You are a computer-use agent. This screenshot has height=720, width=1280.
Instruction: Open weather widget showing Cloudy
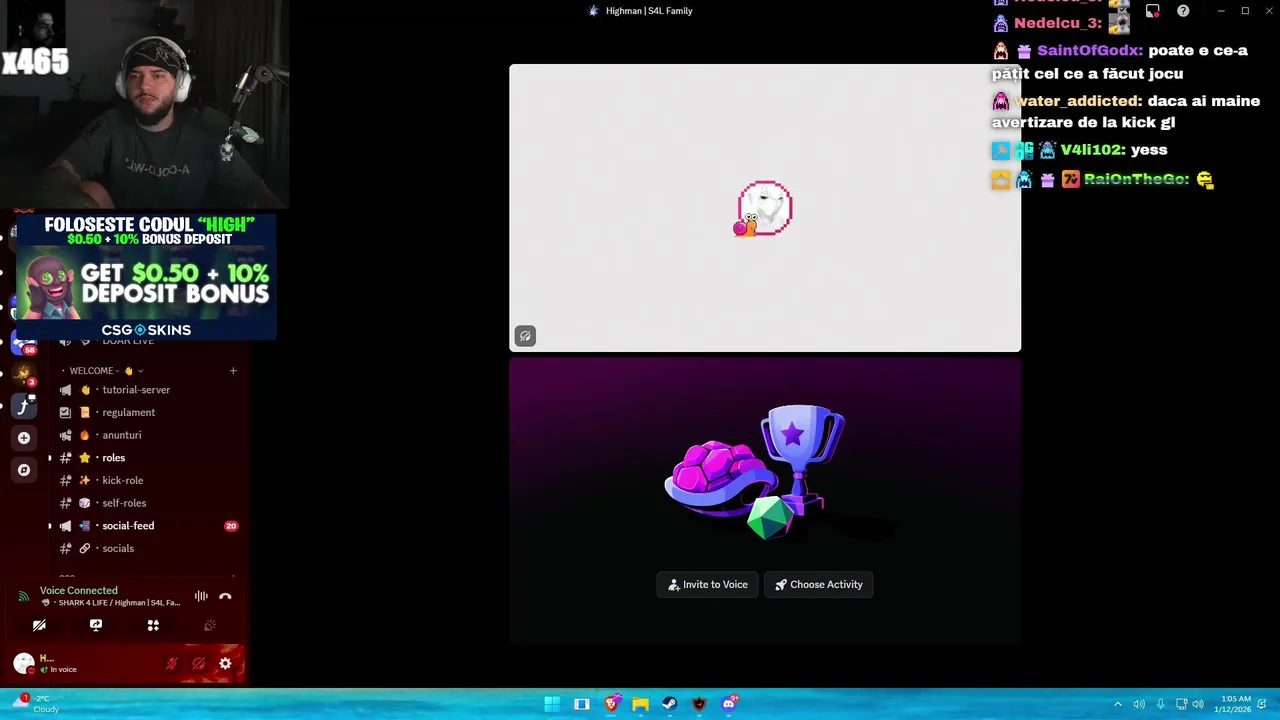37,704
